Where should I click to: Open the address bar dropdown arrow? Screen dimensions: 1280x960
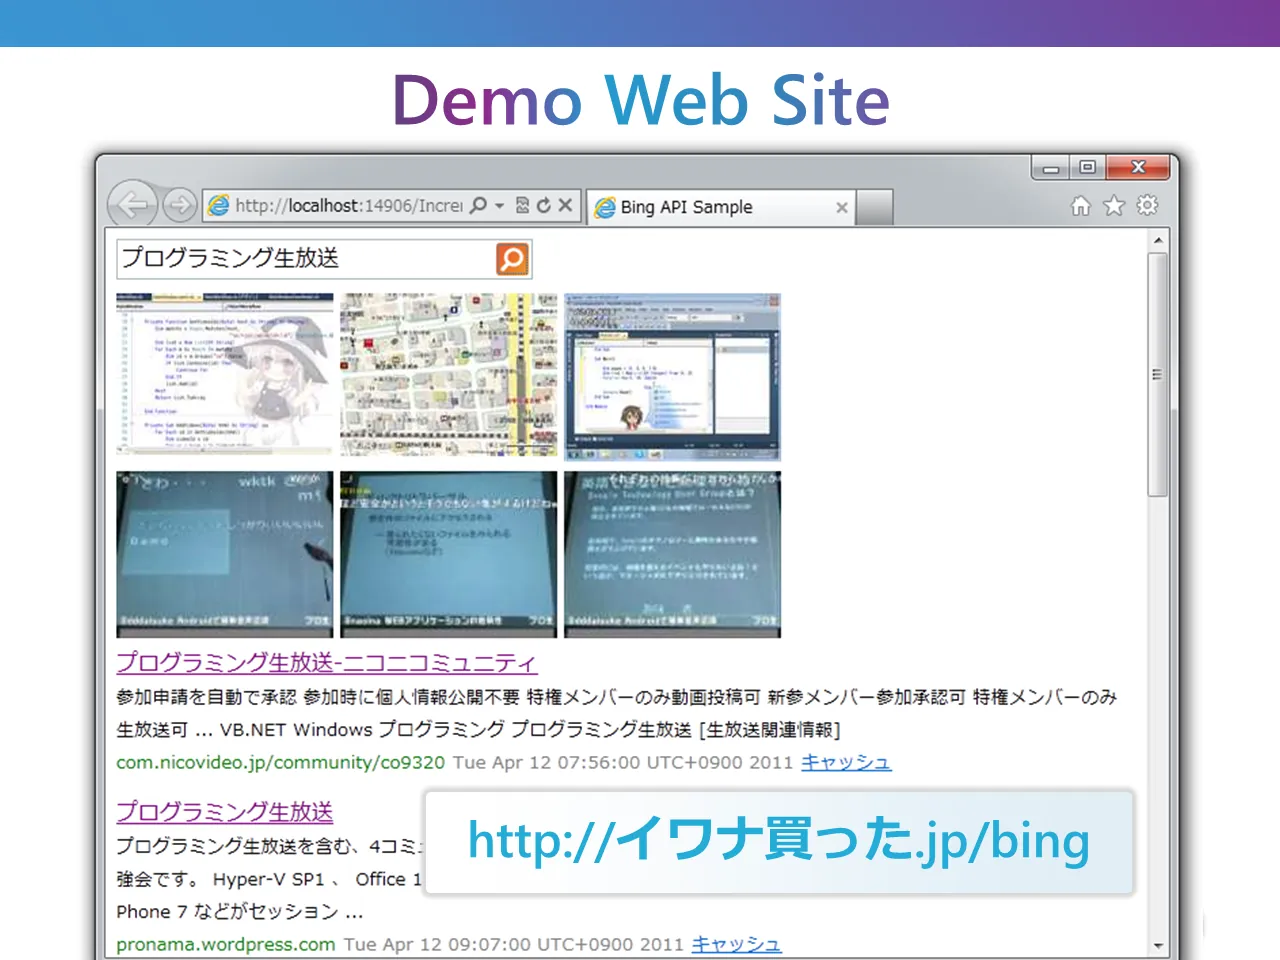click(x=499, y=205)
